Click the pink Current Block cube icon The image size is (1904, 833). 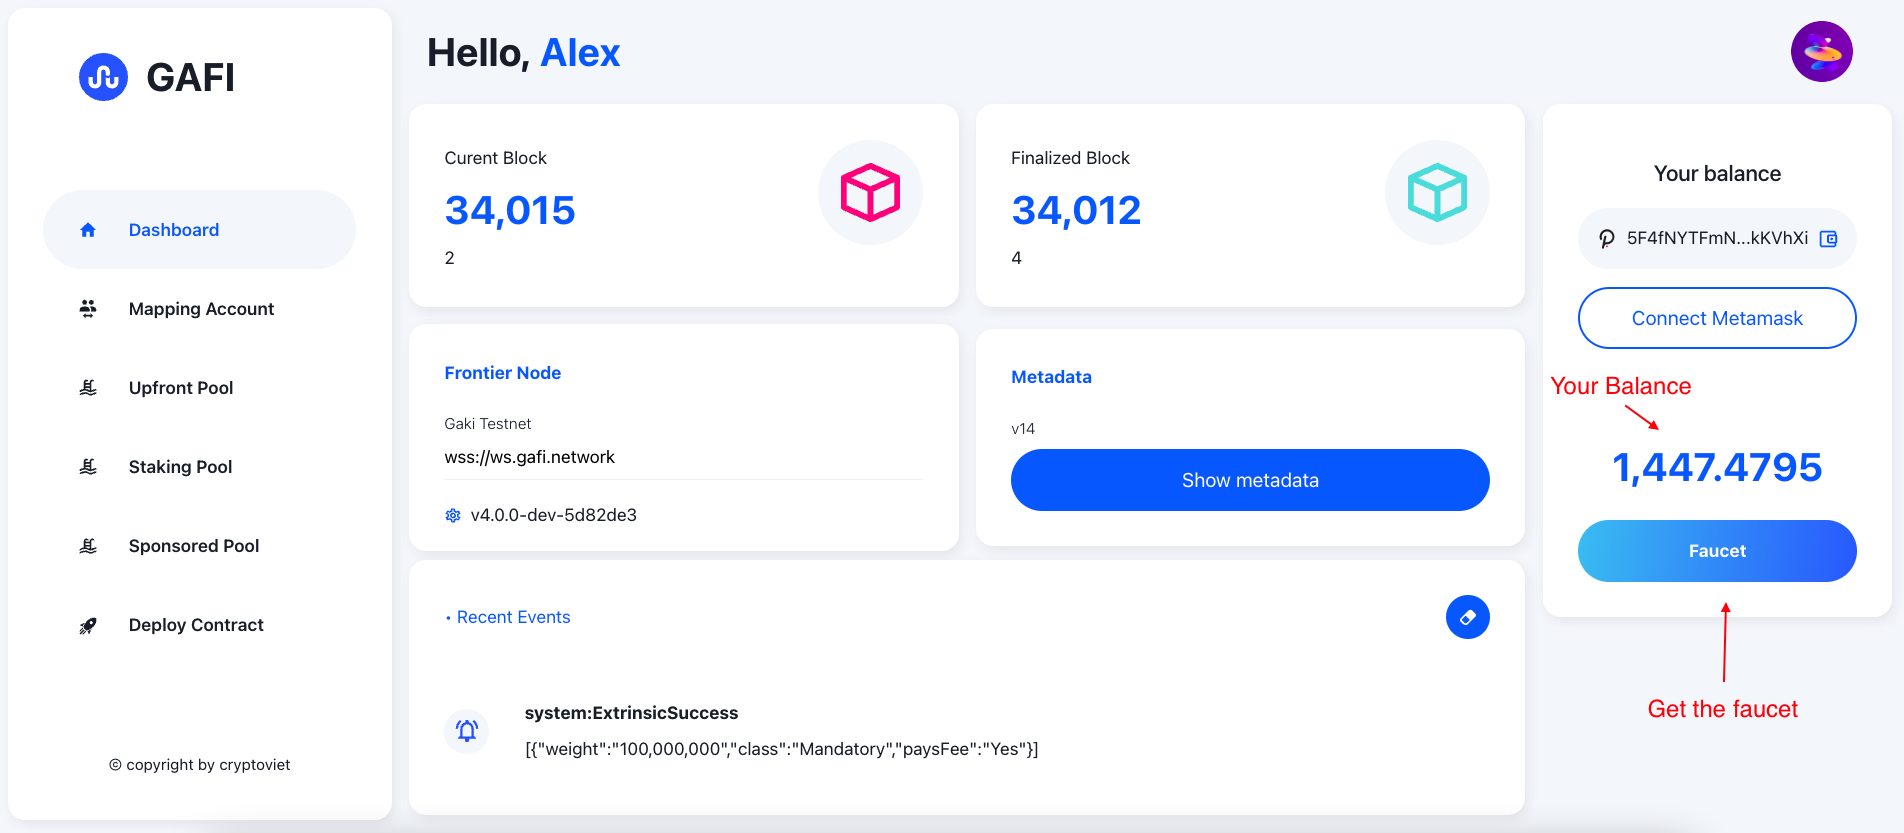coord(870,192)
